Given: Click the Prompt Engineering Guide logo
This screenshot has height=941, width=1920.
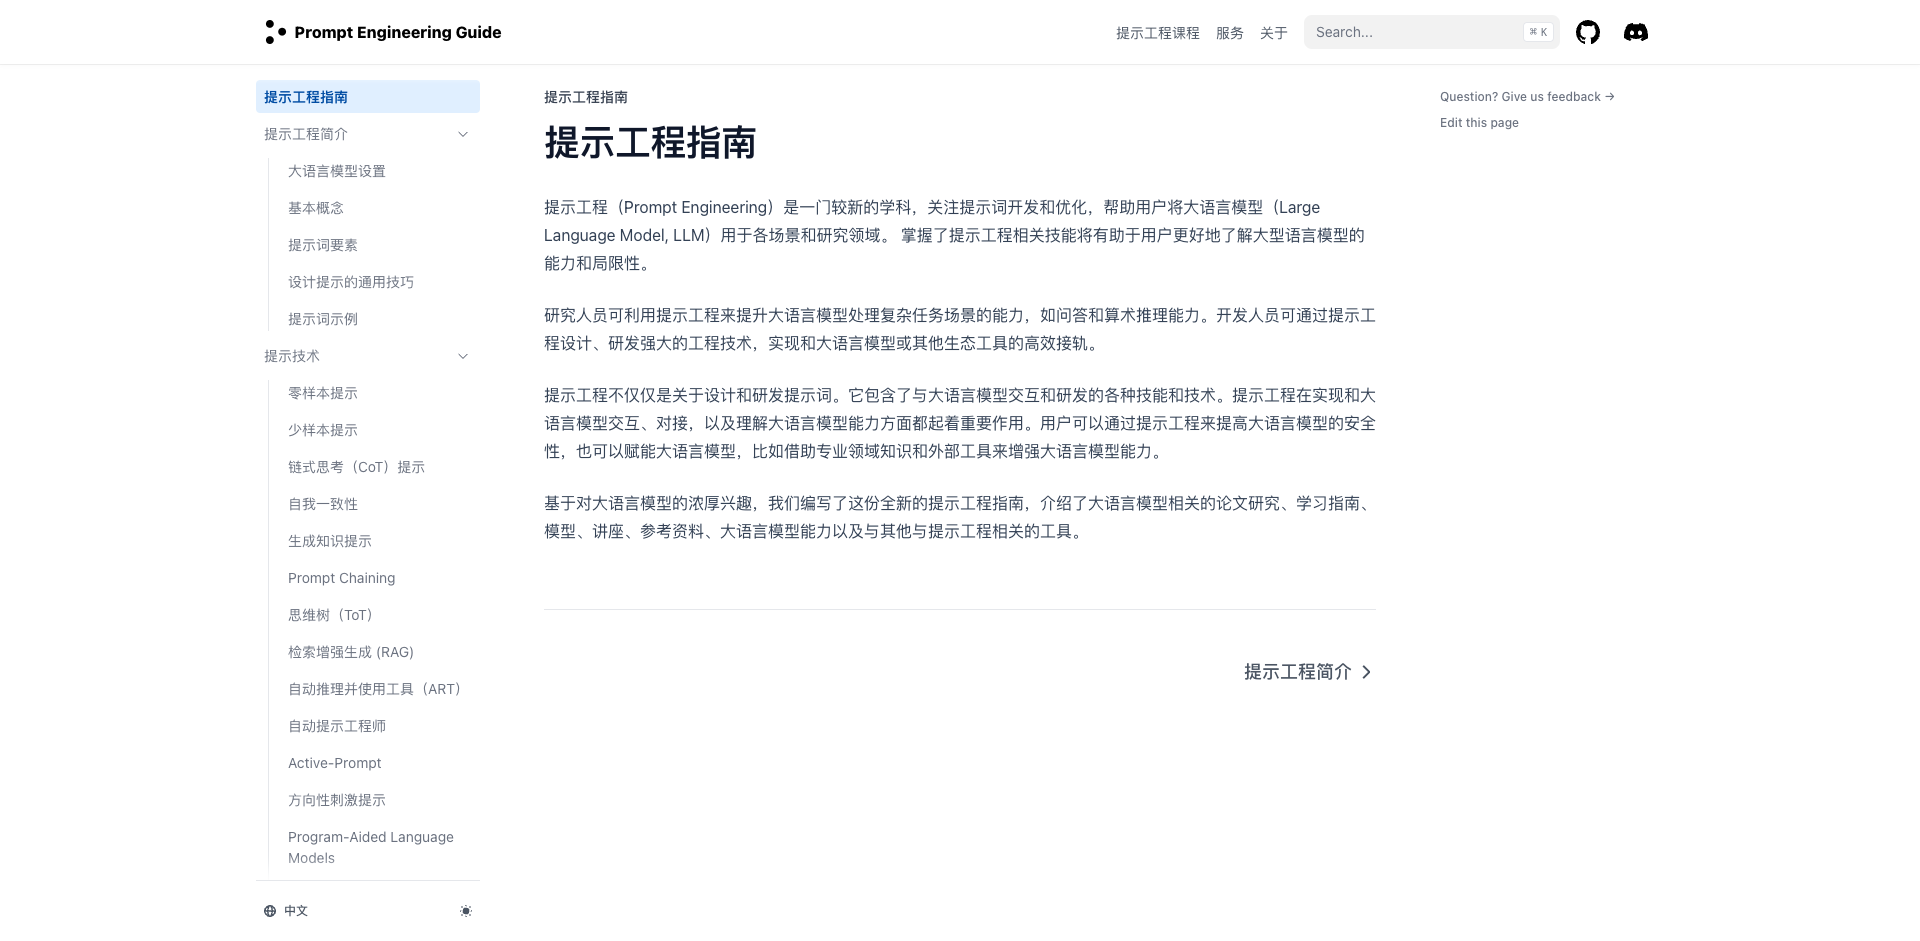Looking at the screenshot, I should pos(383,32).
